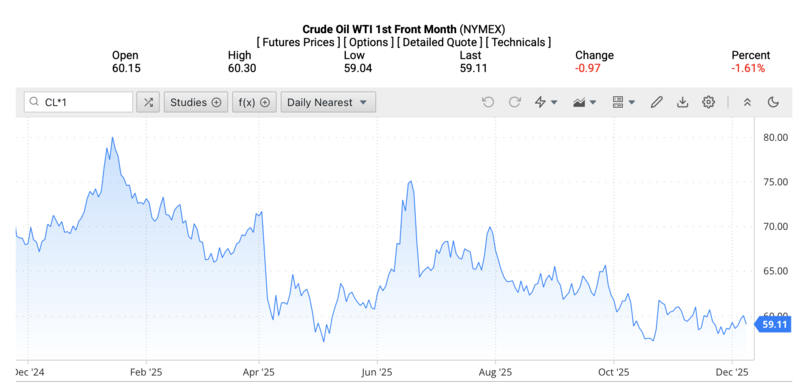The height and width of the screenshot is (382, 800).
Task: Click the Dec '25 date axis label
Action: coord(732,371)
